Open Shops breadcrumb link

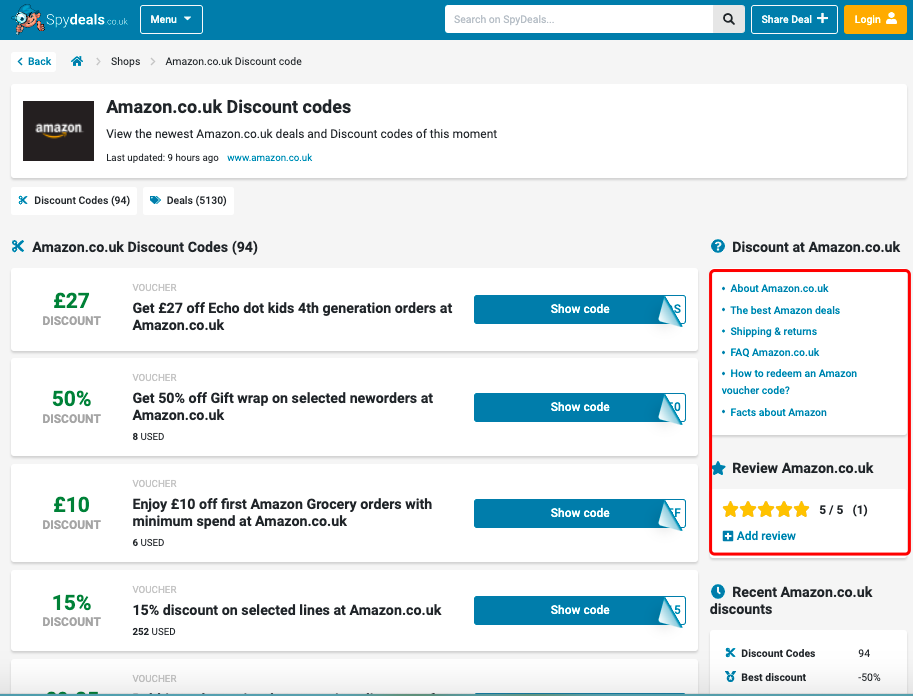click(125, 61)
